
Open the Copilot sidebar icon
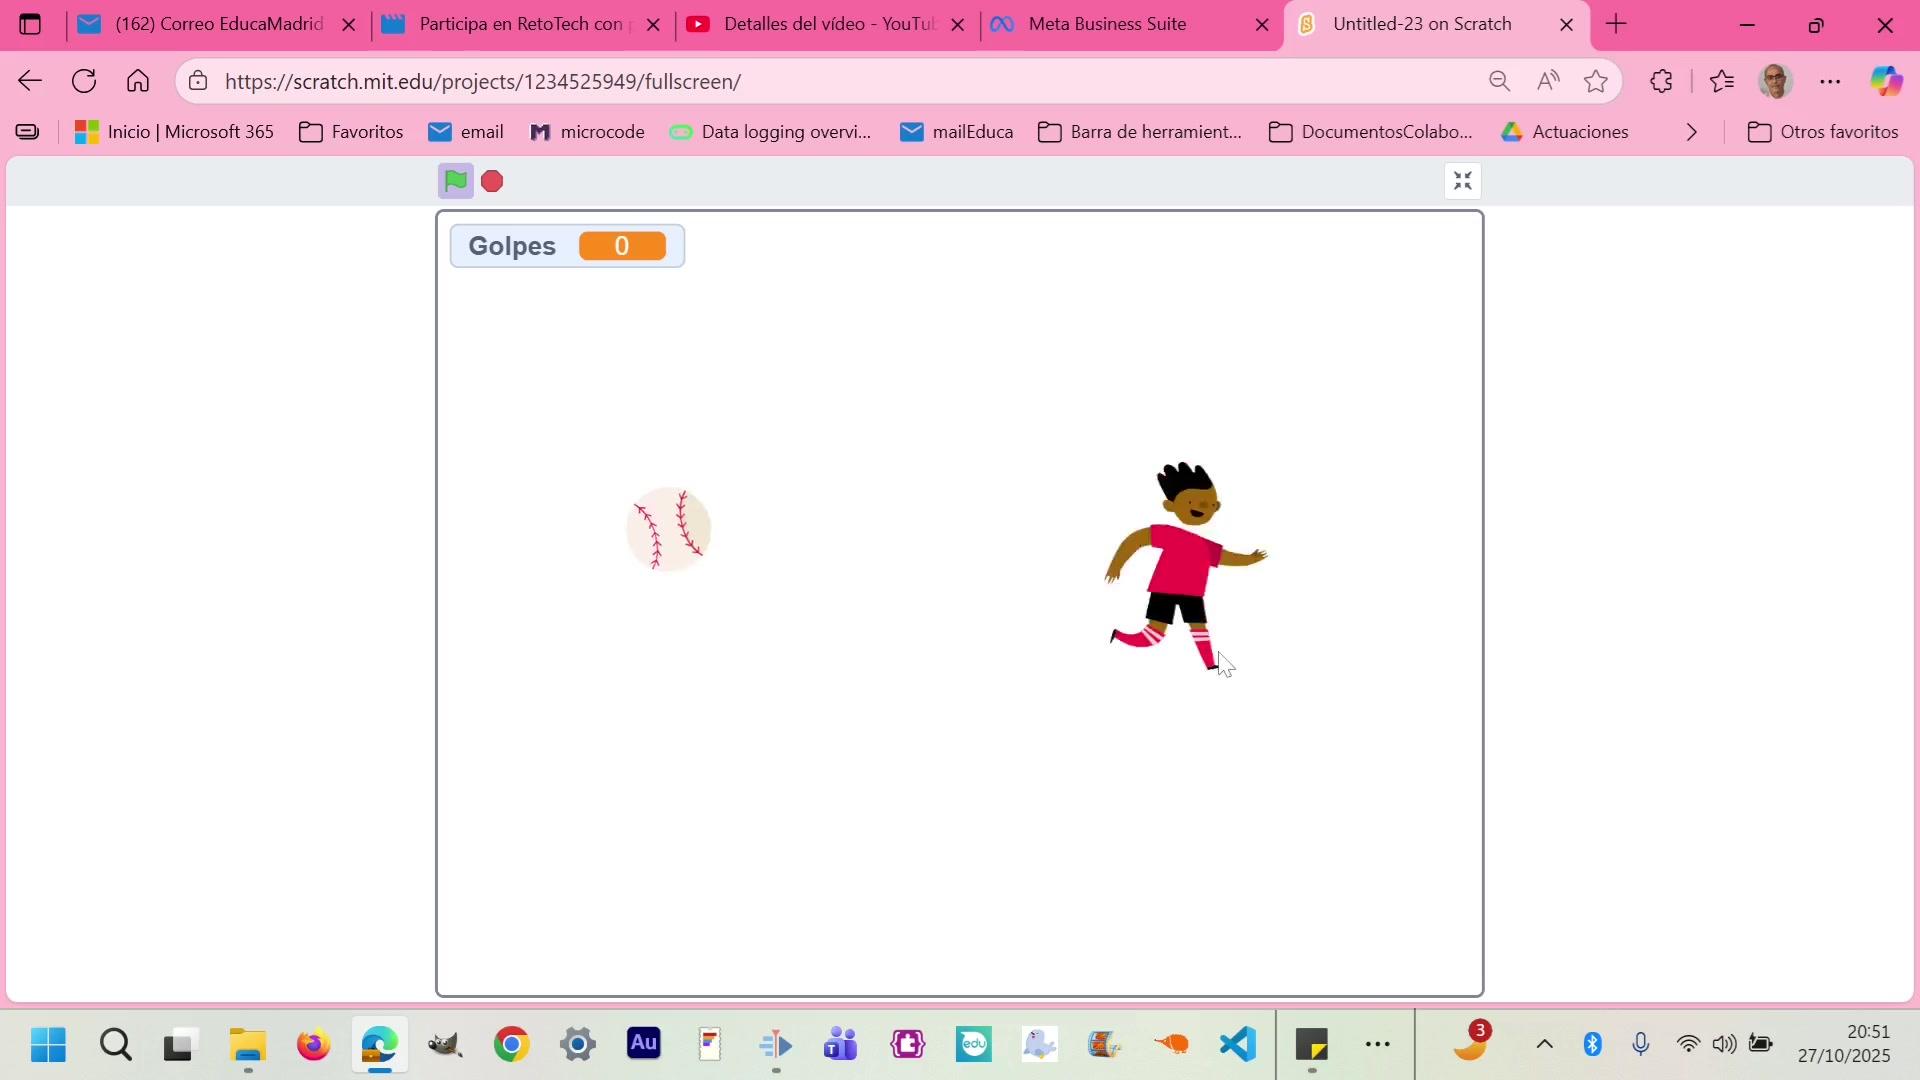pyautogui.click(x=1886, y=81)
